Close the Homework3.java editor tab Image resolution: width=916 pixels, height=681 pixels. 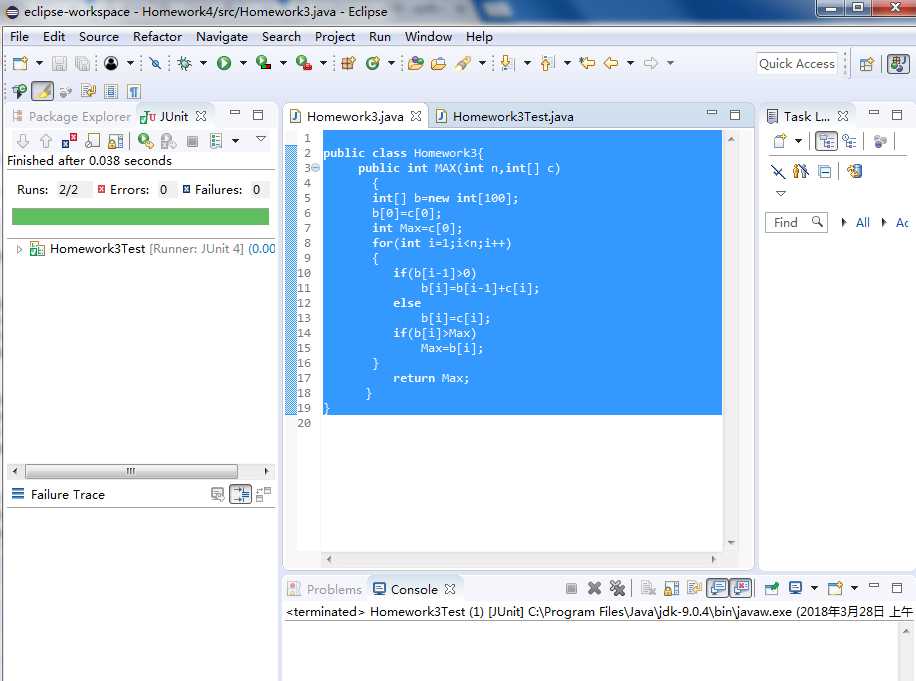(x=416, y=116)
